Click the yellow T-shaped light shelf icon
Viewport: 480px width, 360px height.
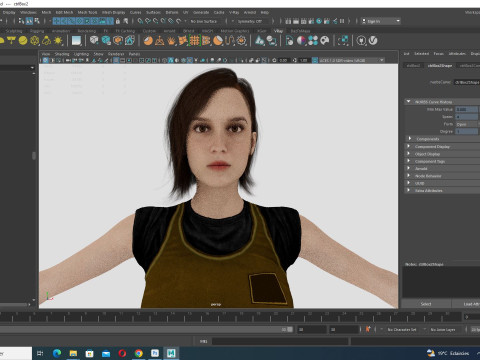coord(11,41)
